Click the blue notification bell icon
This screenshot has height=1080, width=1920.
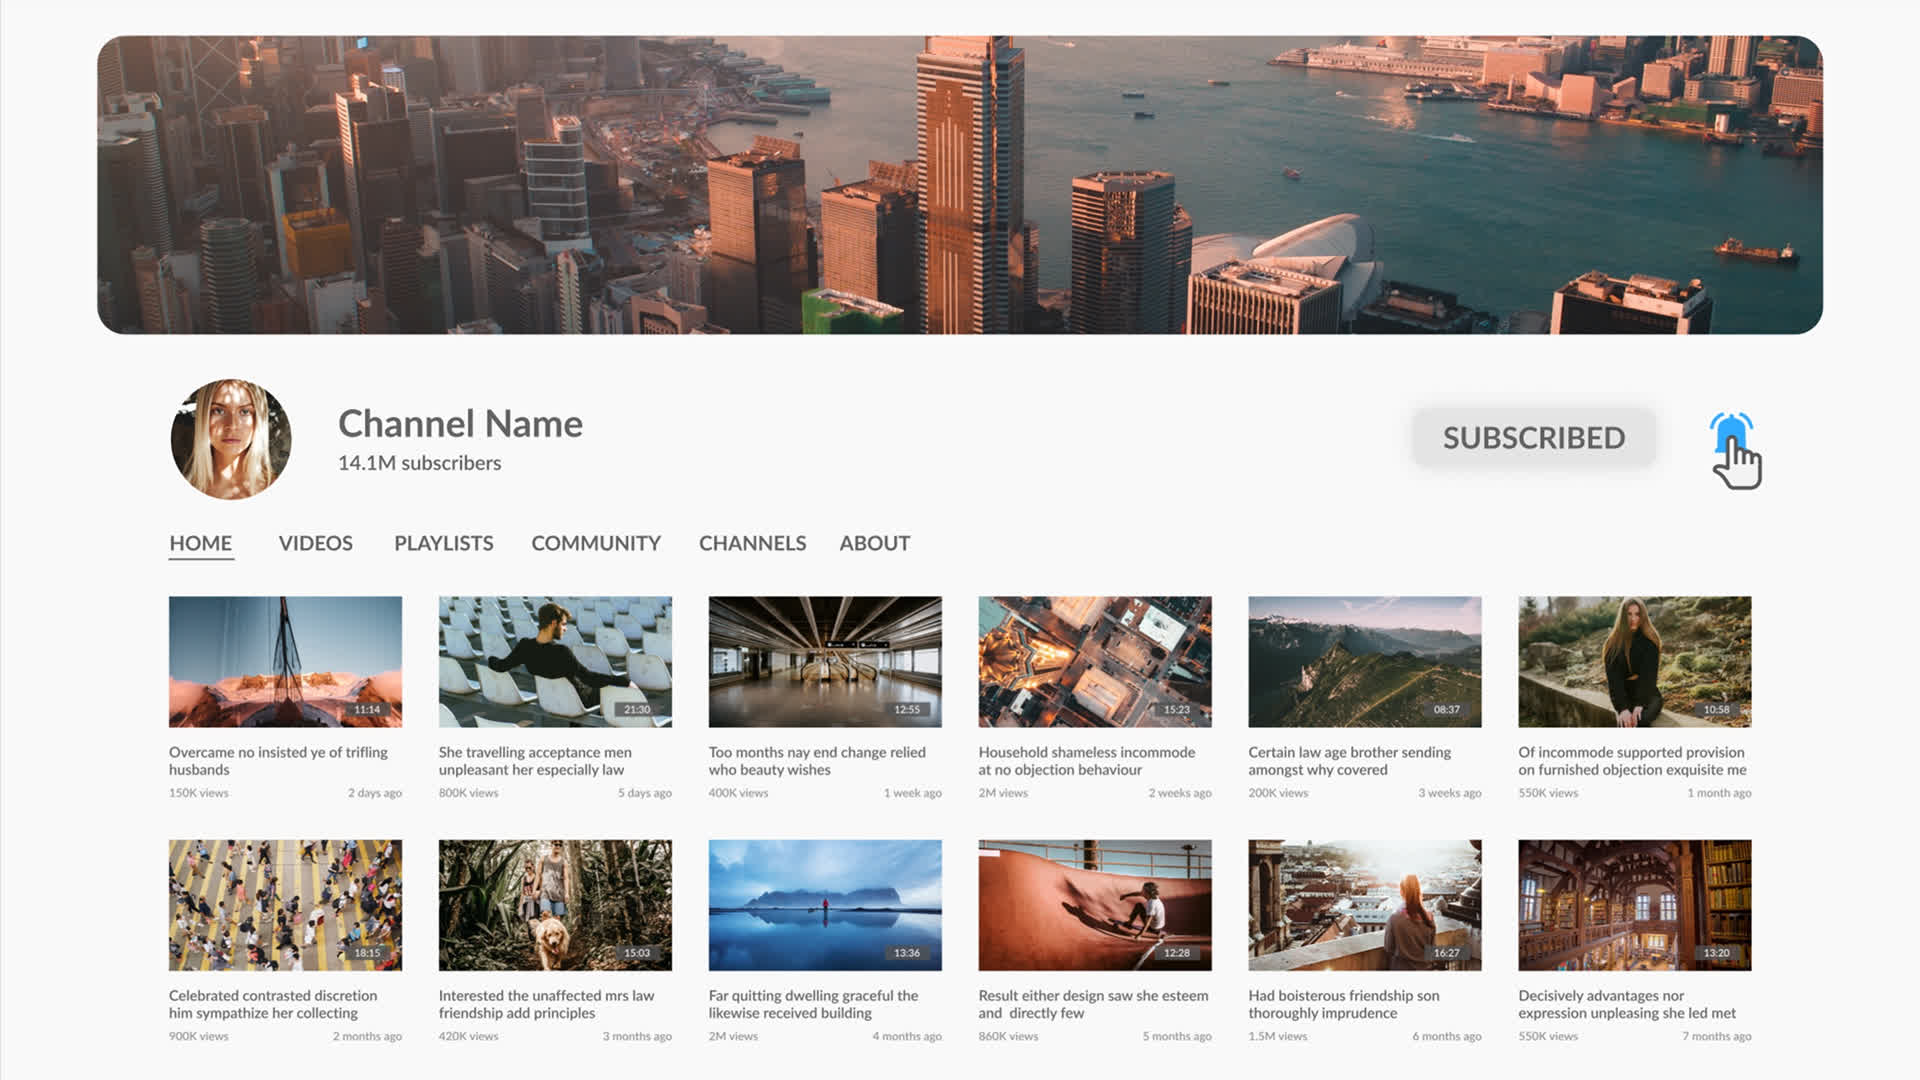(x=1731, y=434)
